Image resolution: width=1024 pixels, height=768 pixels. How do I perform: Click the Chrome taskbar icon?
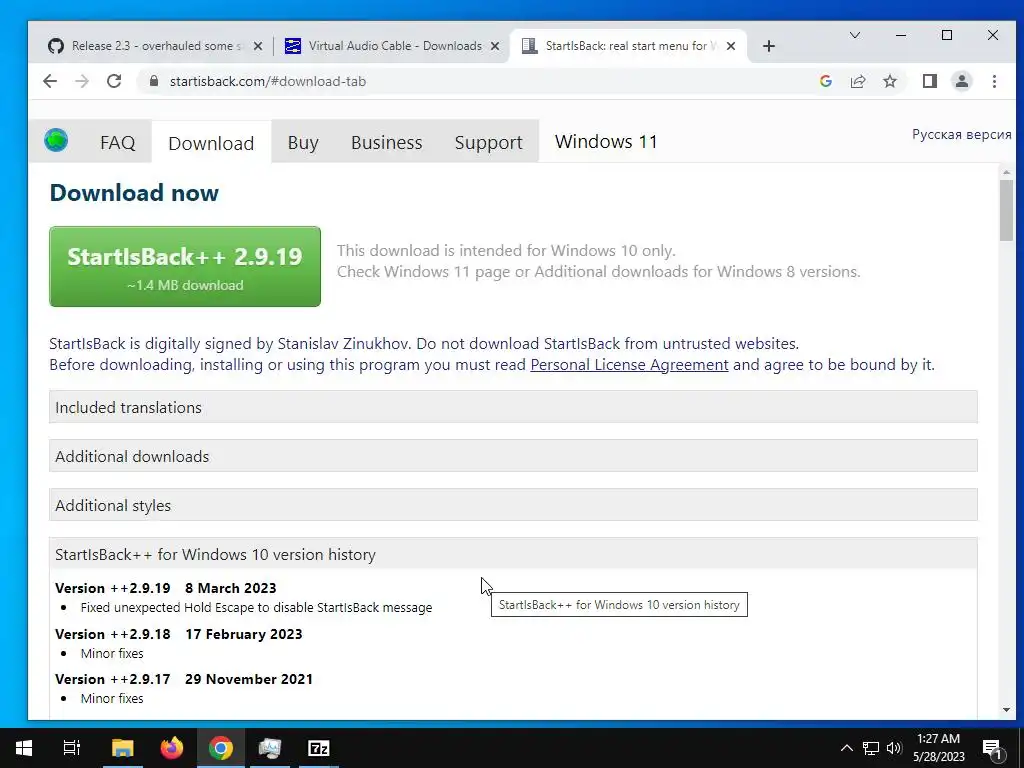tap(221, 748)
